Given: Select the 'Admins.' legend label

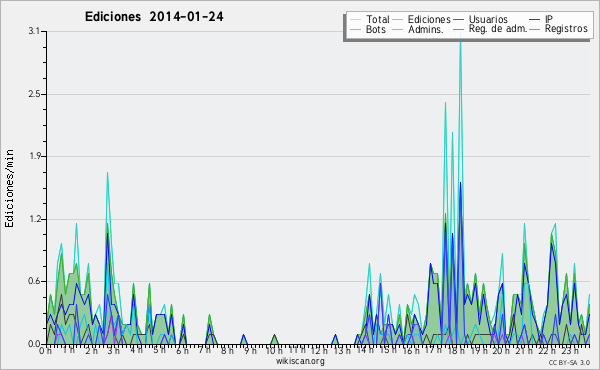Looking at the screenshot, I should pos(426,29).
